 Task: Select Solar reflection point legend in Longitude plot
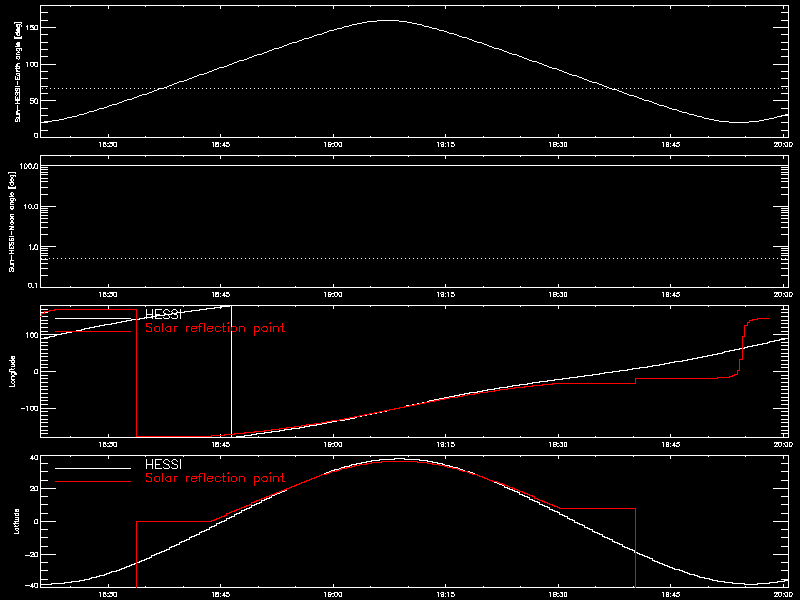[215, 328]
